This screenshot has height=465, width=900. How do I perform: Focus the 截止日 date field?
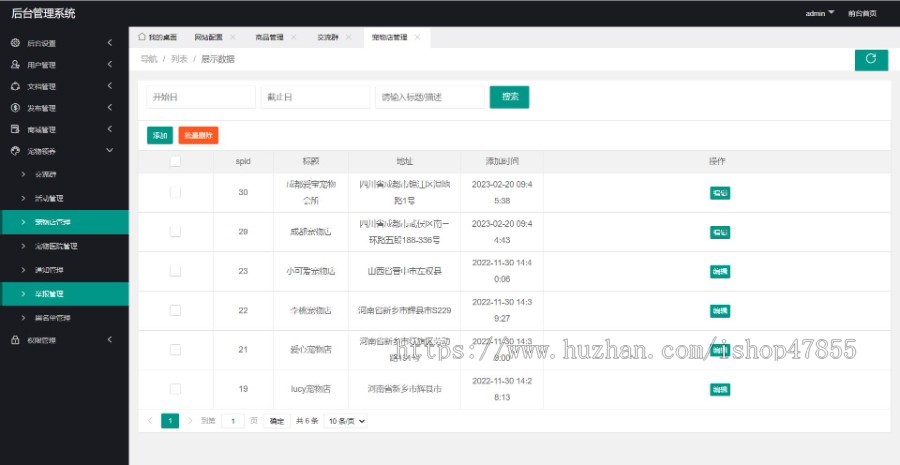315,97
